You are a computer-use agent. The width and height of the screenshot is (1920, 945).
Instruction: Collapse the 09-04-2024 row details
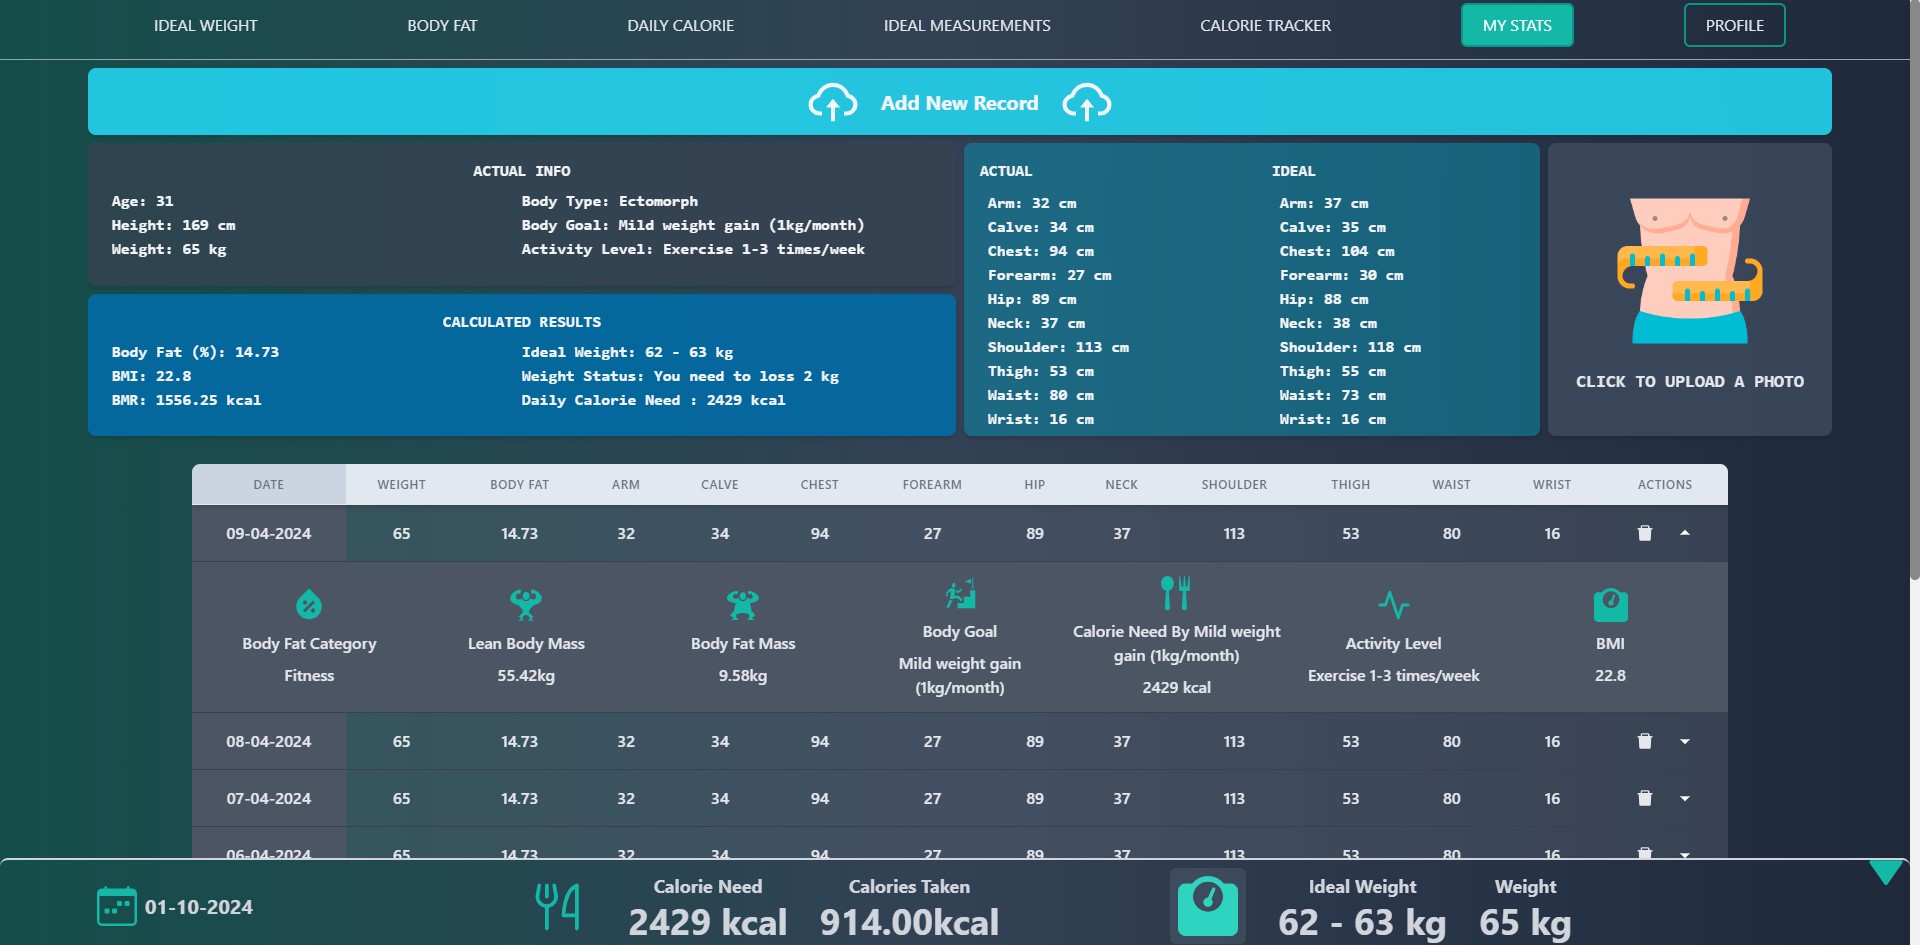tap(1685, 533)
